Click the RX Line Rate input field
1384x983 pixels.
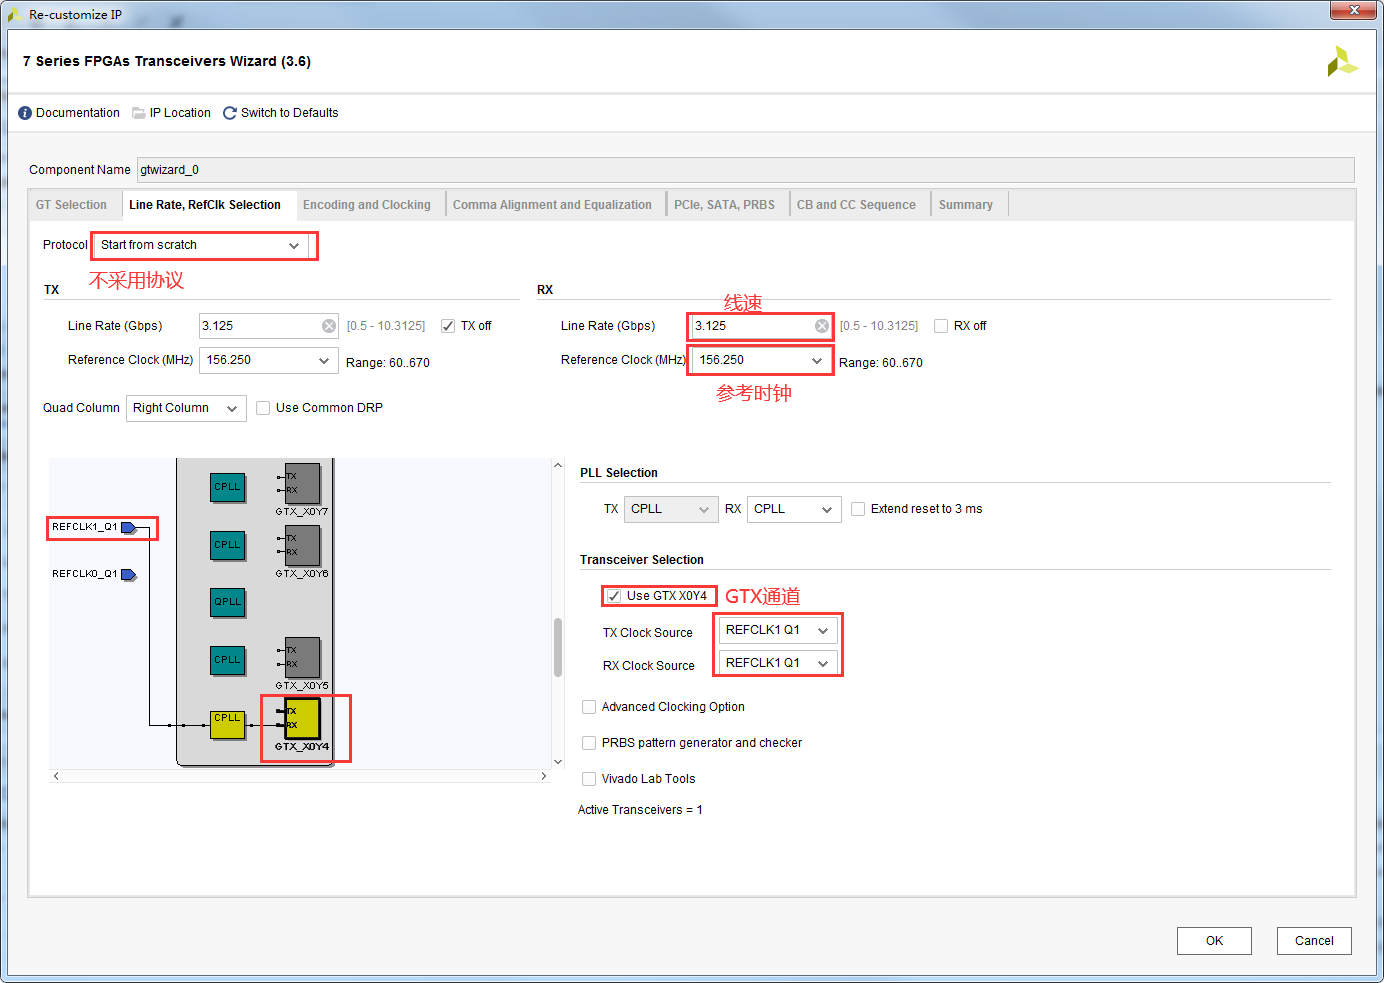[761, 326]
